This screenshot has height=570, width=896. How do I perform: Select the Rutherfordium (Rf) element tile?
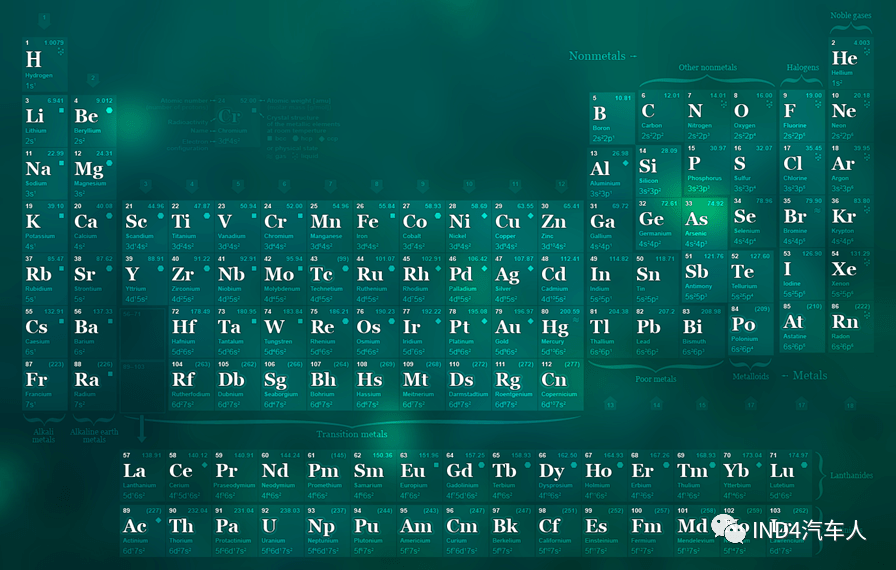[190, 384]
